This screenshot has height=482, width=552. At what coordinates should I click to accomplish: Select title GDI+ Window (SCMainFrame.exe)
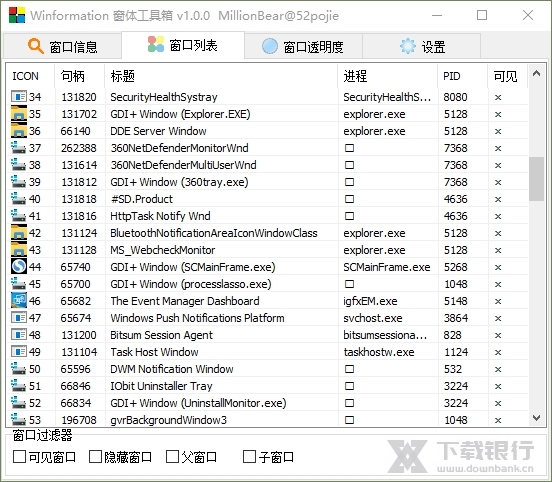[x=193, y=267]
